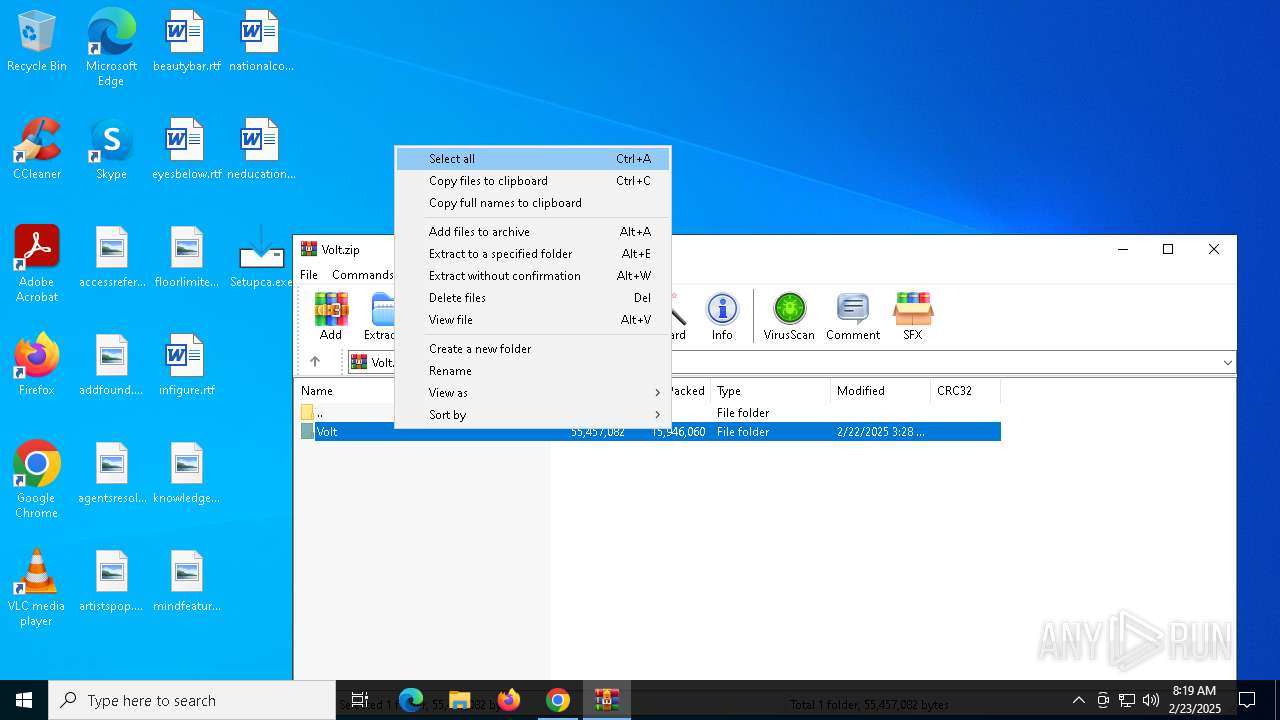Open CCleaner desktop shortcut
The image size is (1280, 720).
click(37, 150)
